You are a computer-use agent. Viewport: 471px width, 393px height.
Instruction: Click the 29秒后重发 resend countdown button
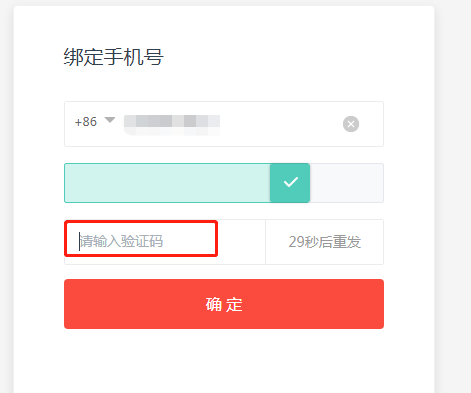tap(325, 242)
